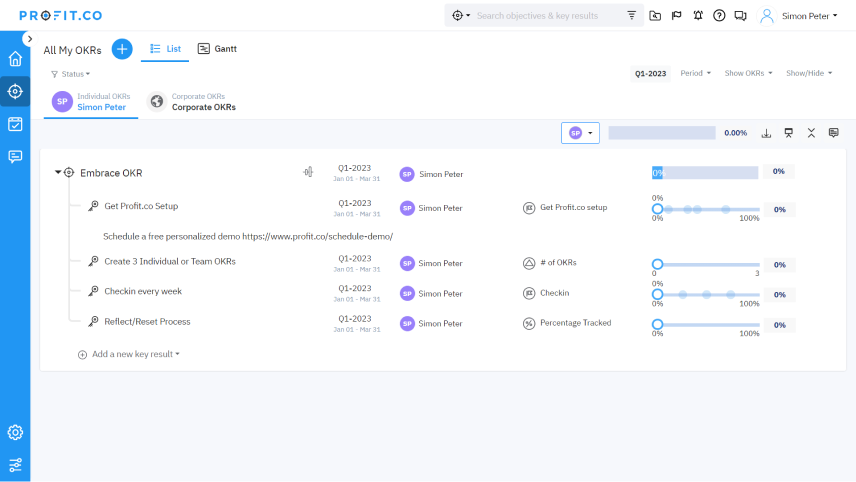Select the Corporate OKRs tab
The image size is (856, 482).
(192, 102)
